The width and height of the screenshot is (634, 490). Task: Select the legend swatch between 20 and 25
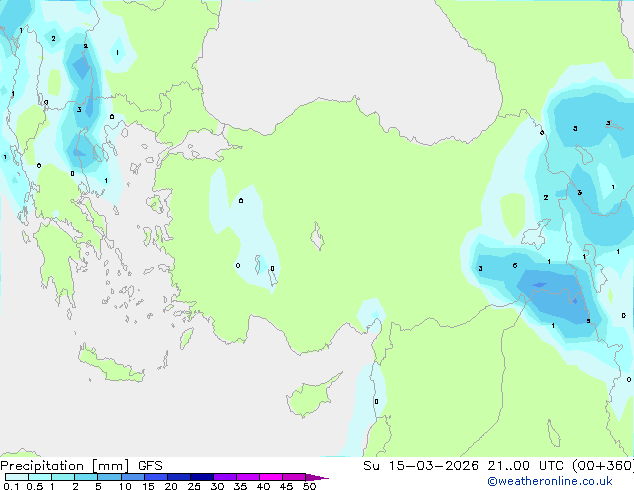(179, 477)
